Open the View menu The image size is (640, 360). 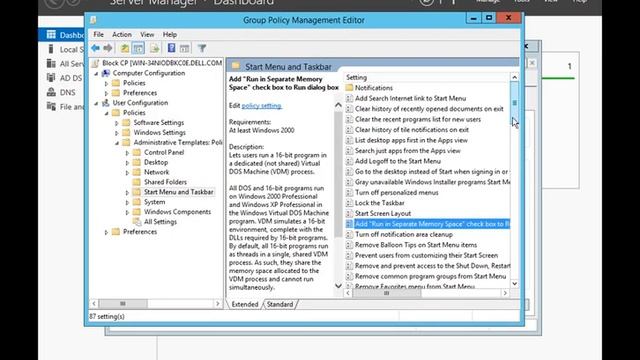tap(147, 35)
